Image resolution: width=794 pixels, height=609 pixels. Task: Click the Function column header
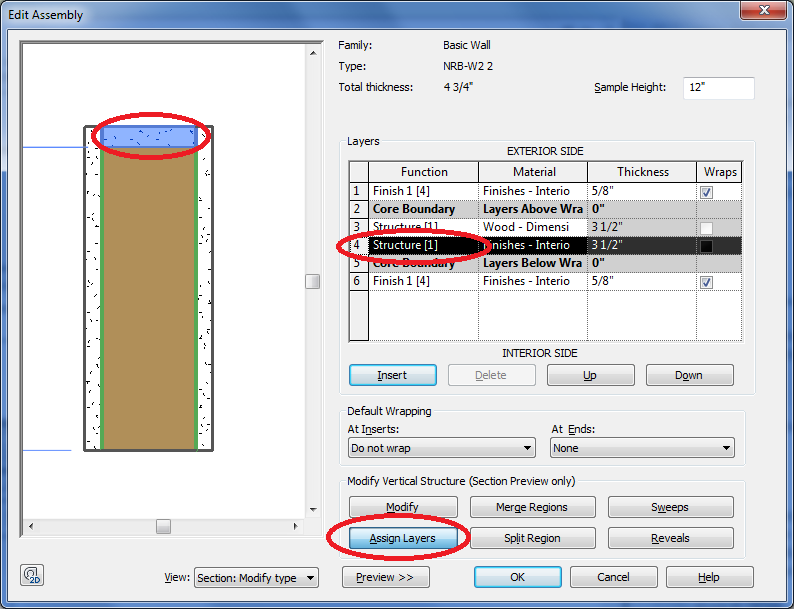423,172
